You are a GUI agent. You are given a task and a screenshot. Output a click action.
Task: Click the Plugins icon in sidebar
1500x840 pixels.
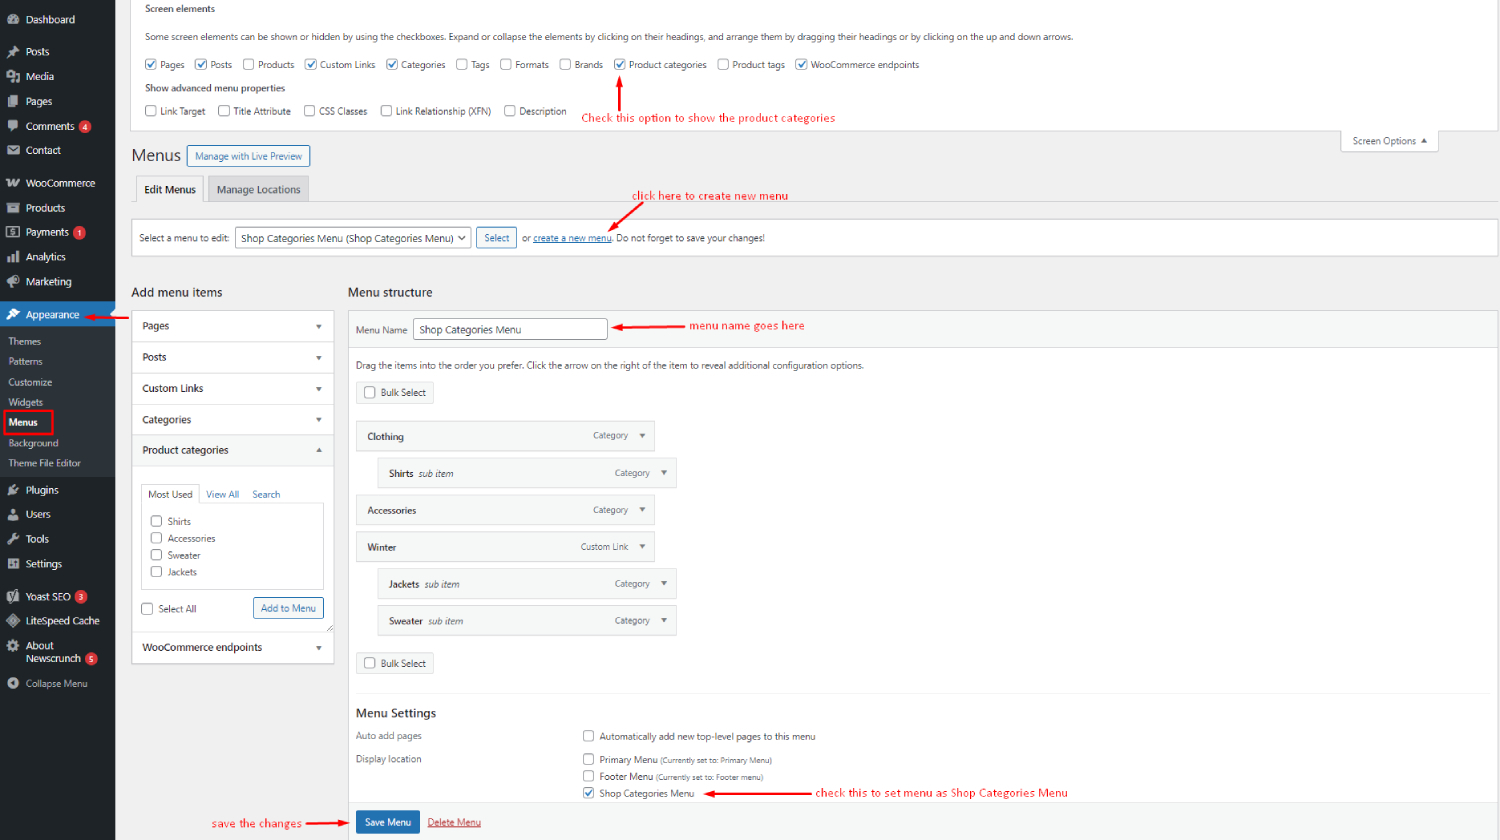(x=13, y=490)
